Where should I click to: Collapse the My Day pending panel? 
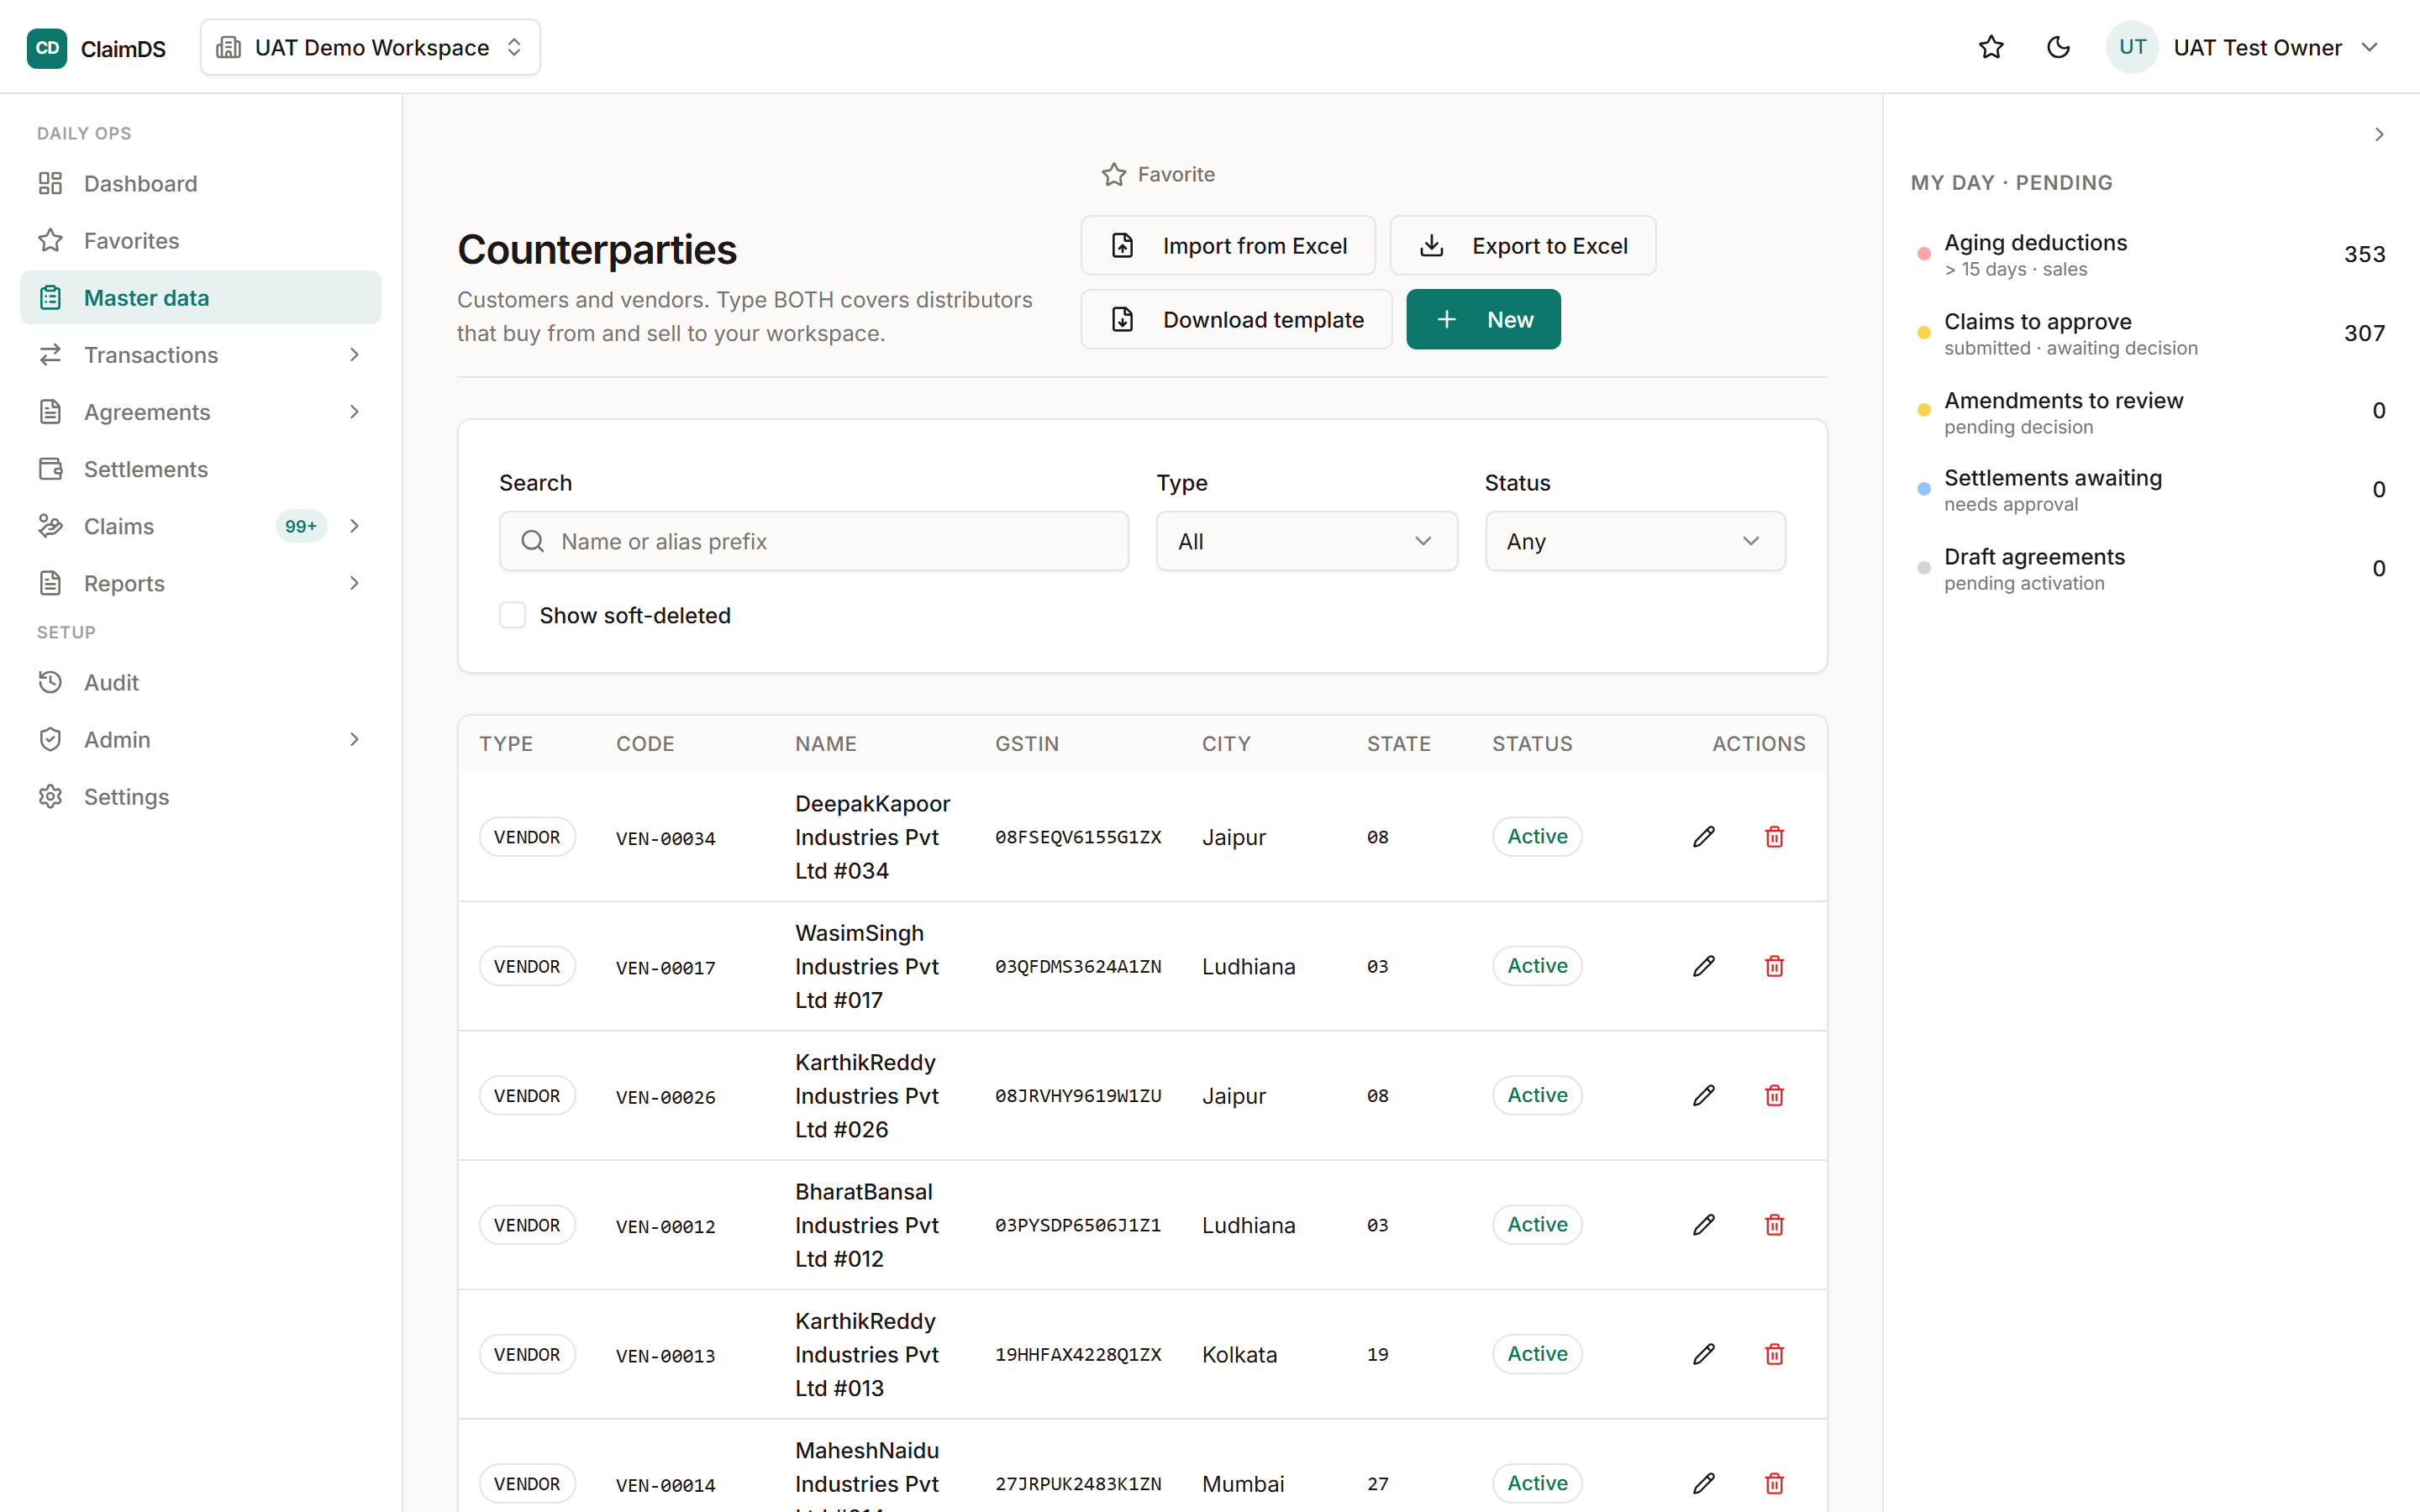[x=2379, y=135]
